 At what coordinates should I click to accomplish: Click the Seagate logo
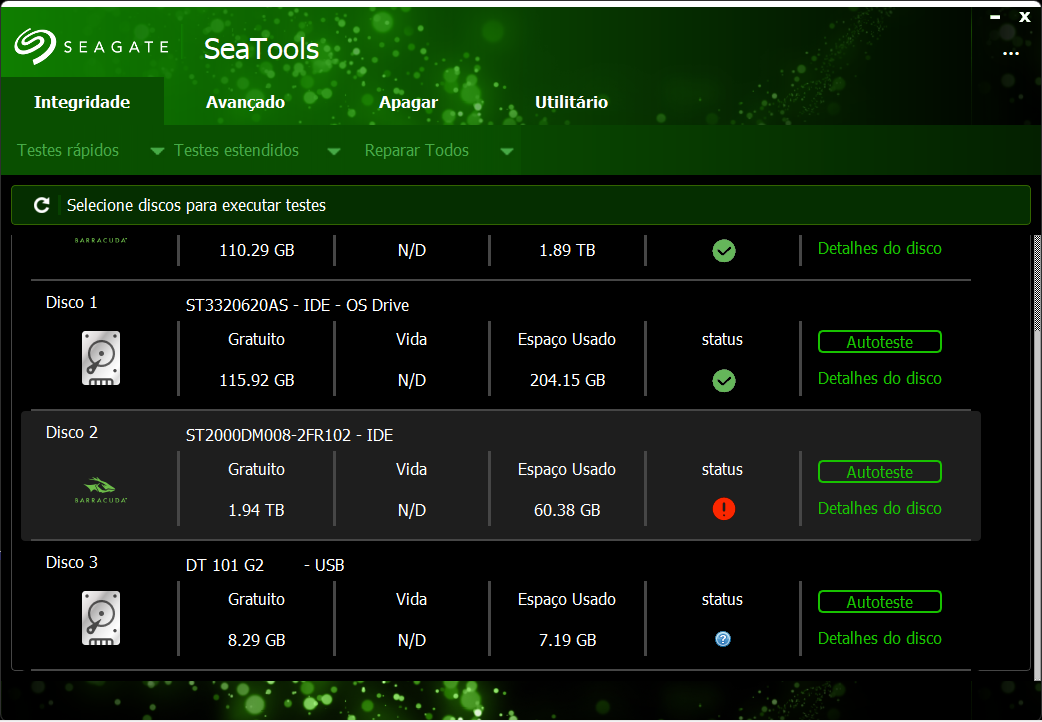(x=91, y=46)
